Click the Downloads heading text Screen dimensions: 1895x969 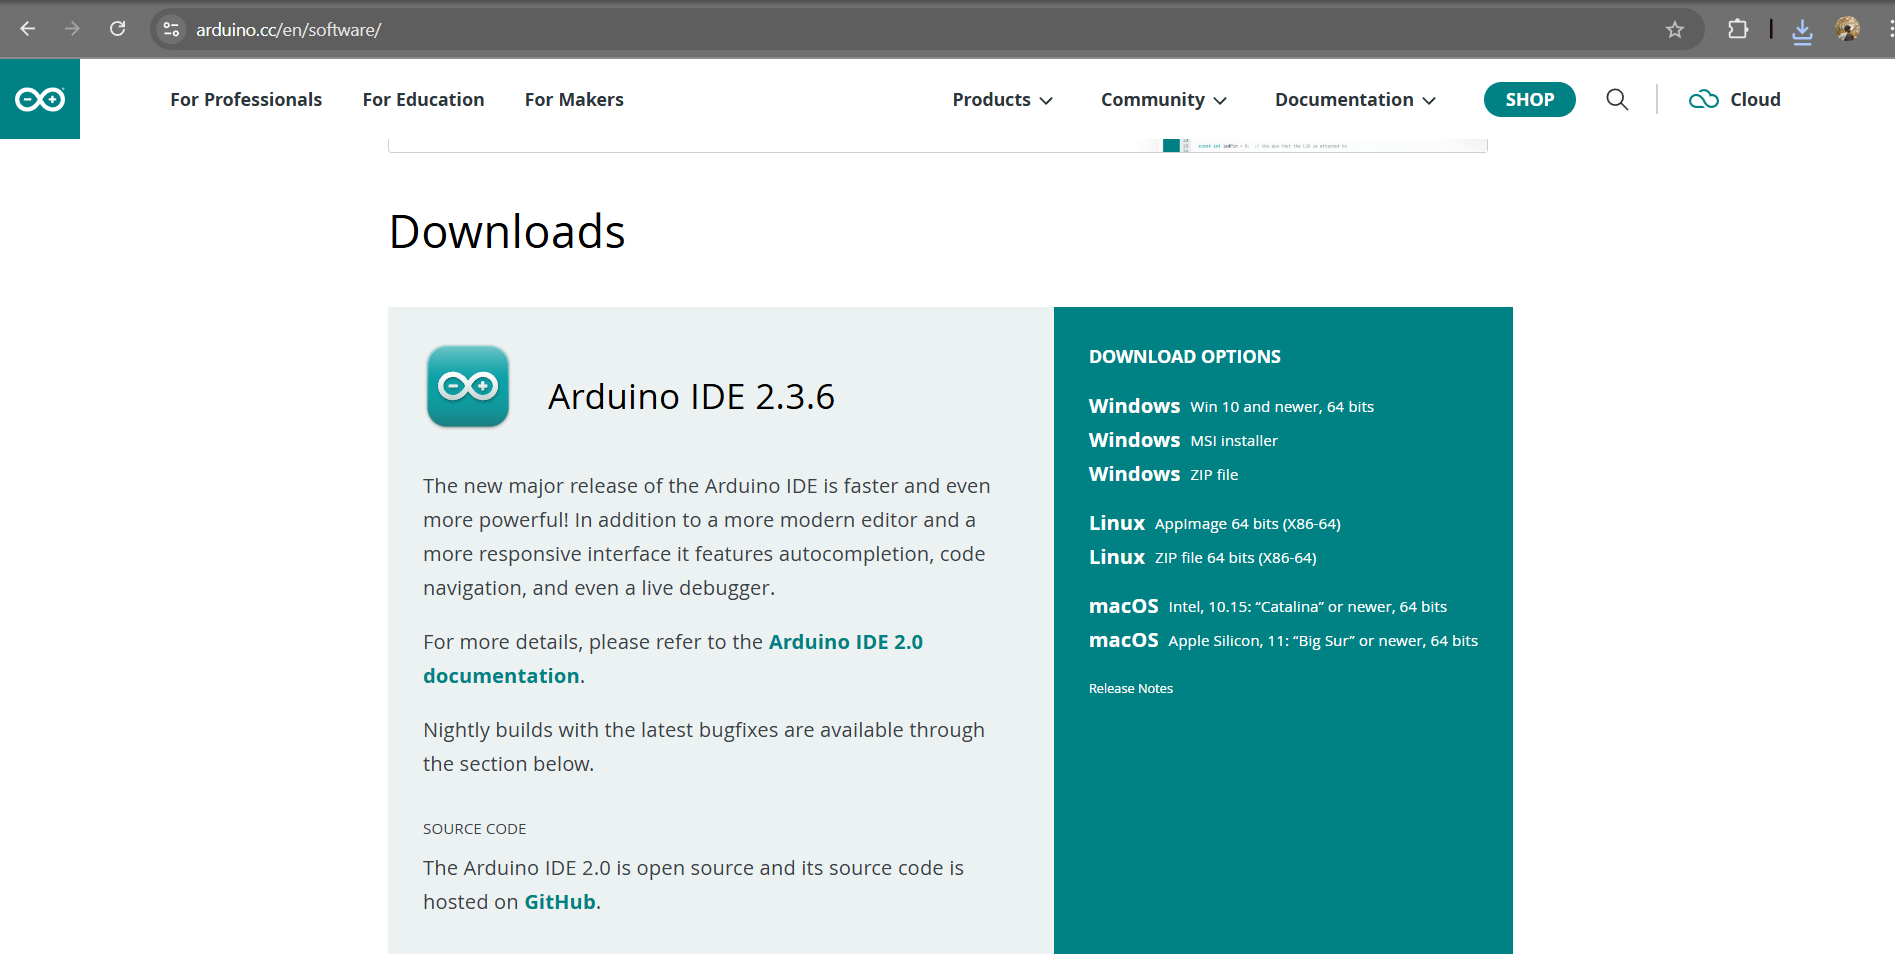coord(507,232)
